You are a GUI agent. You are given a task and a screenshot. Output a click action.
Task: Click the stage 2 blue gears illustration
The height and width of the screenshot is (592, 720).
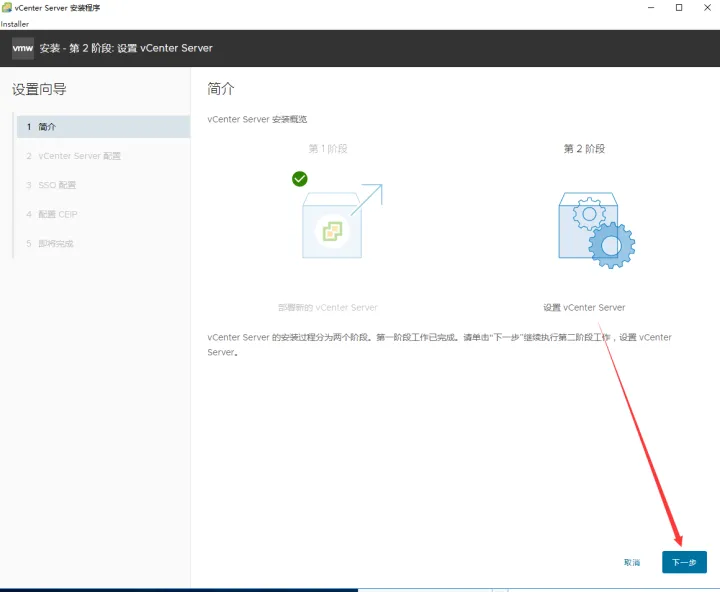pos(596,230)
